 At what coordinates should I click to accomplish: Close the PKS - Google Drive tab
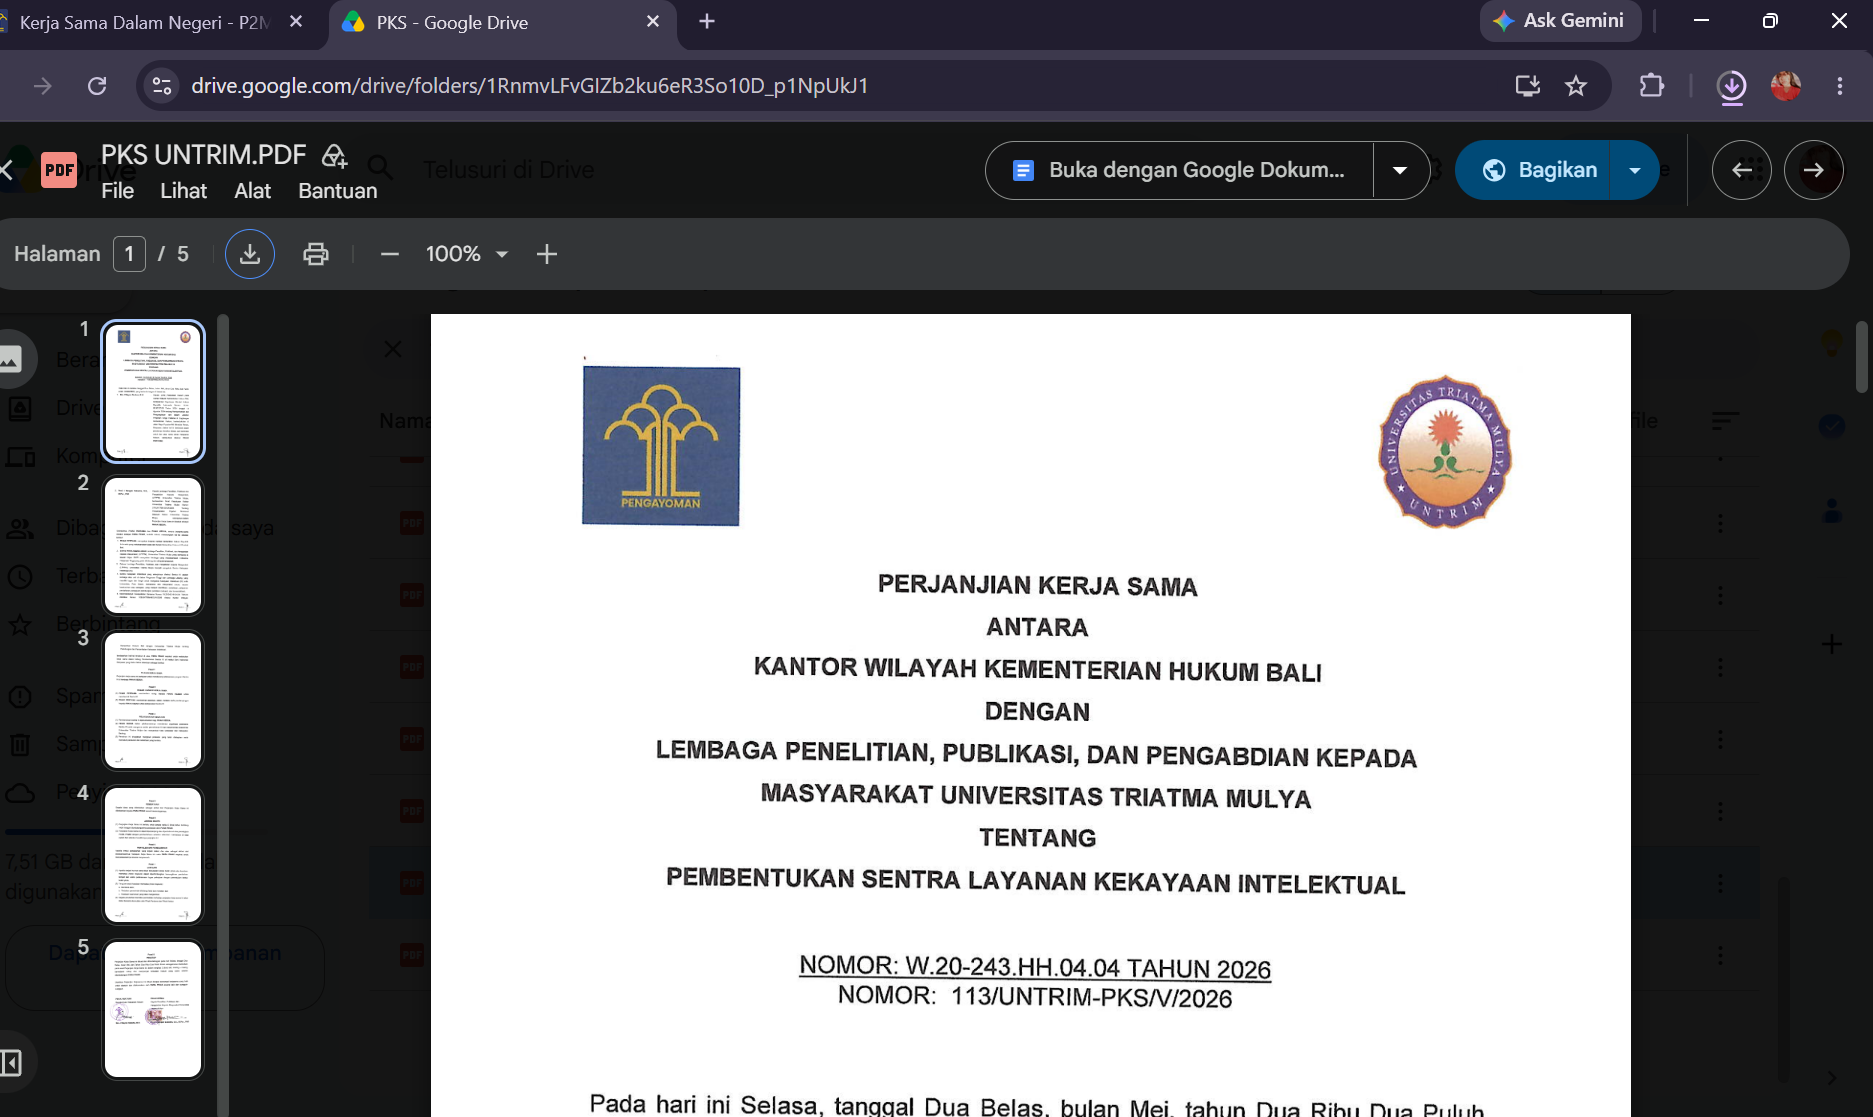click(653, 21)
